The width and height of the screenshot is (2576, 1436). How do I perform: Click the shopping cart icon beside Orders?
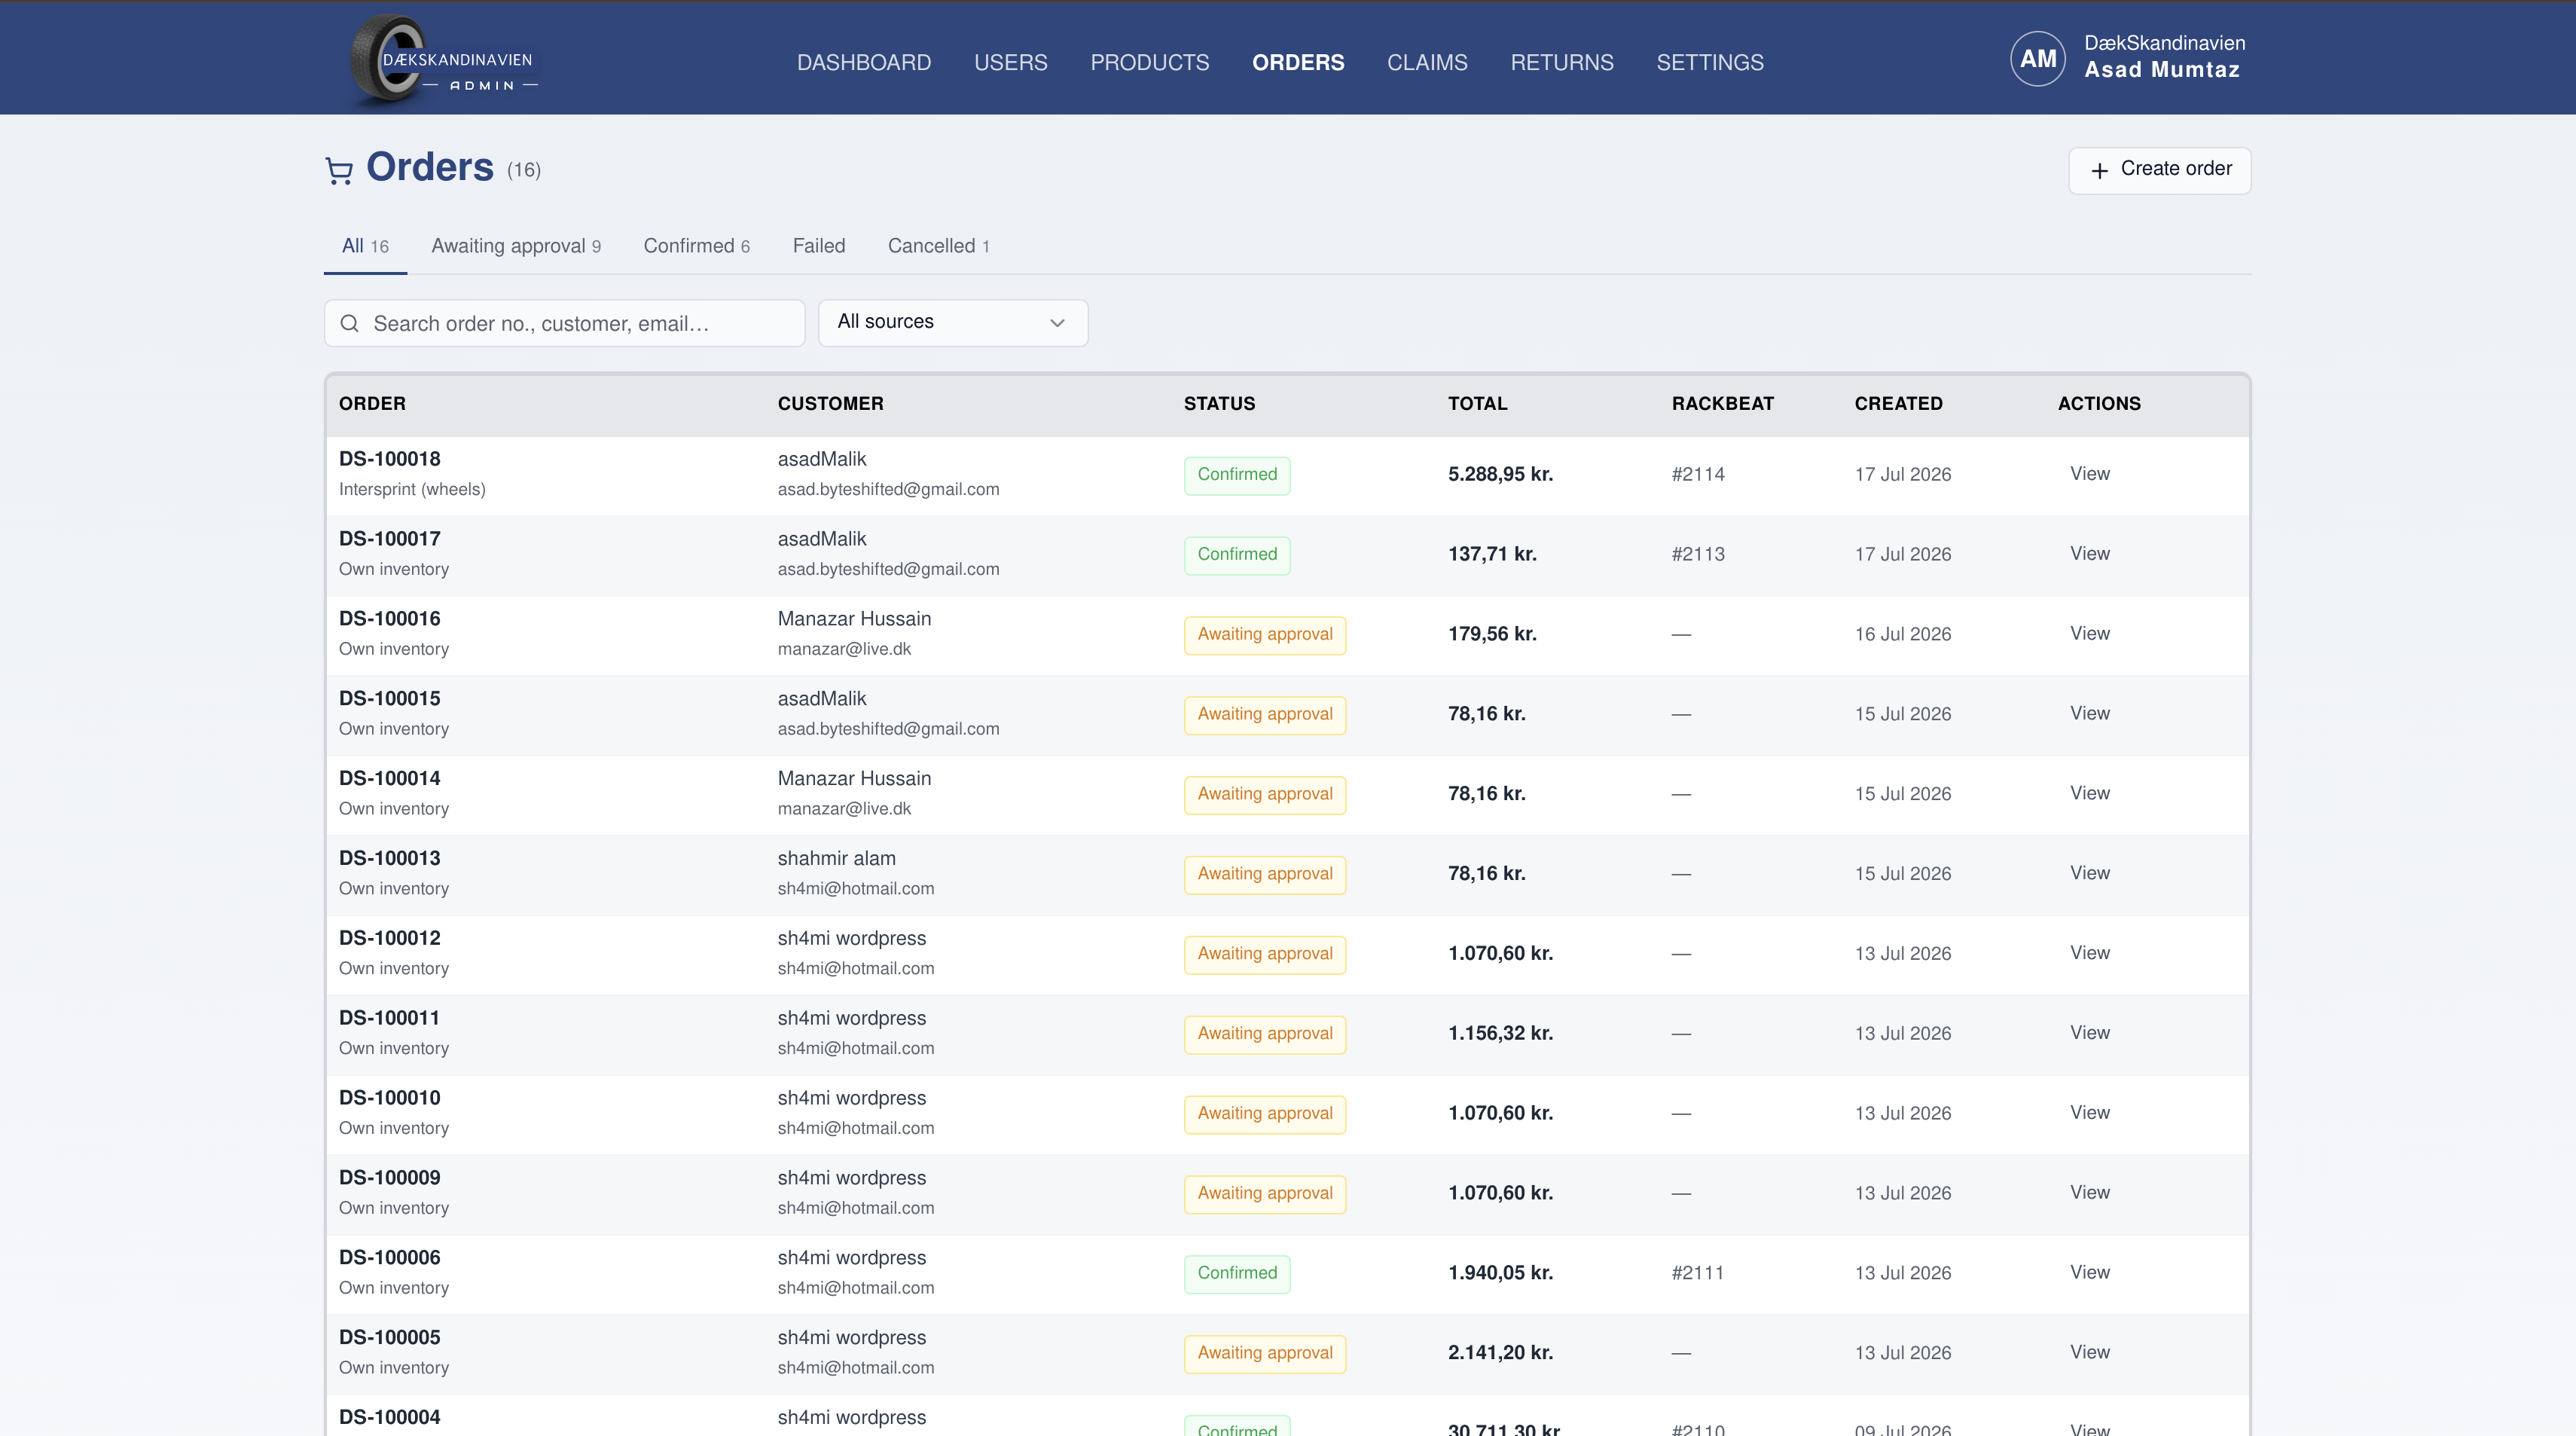[339, 171]
